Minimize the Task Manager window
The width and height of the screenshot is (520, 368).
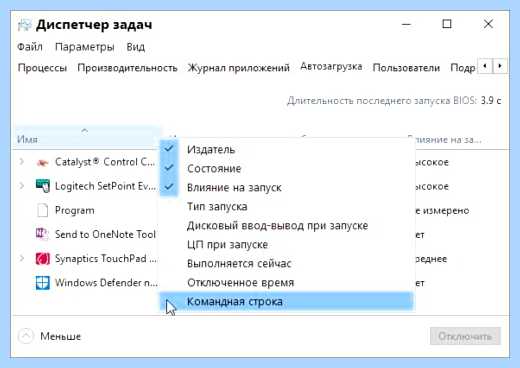point(406,24)
